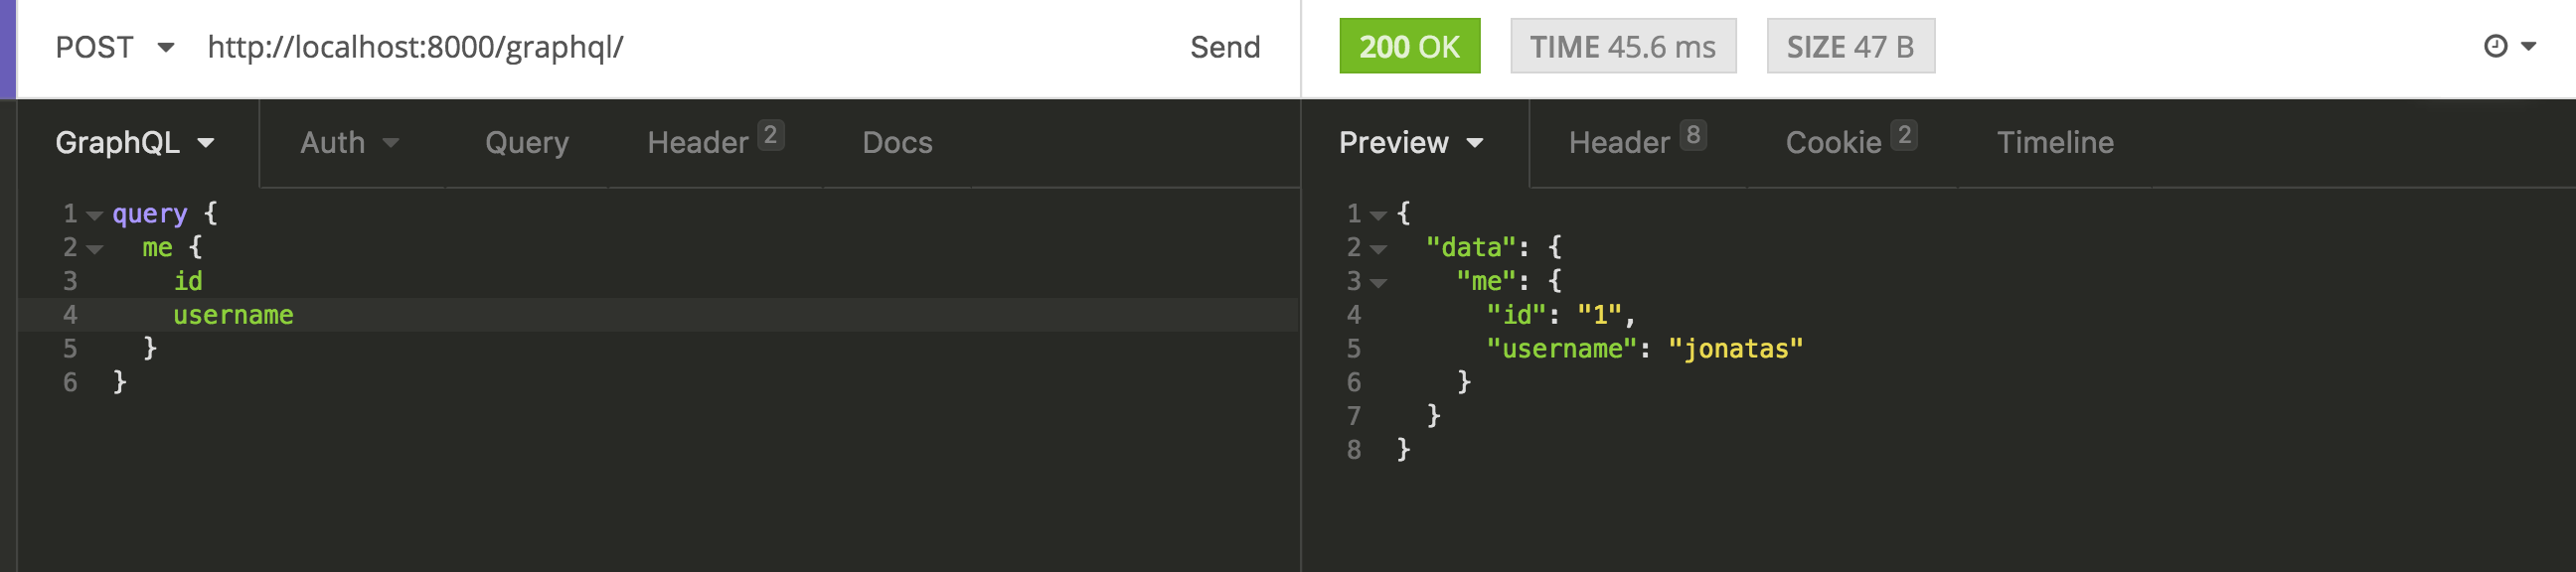Open the Auth tab dropdown

[x=349, y=143]
